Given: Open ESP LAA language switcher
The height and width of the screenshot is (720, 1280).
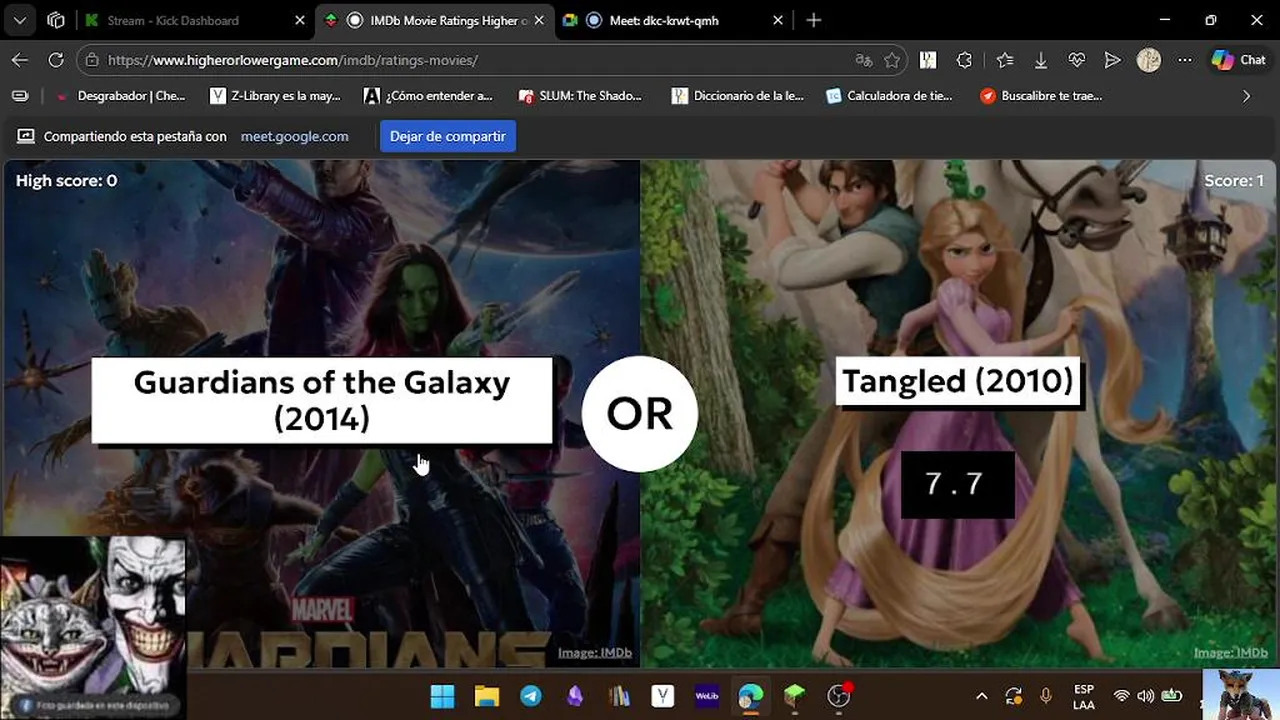Looking at the screenshot, I should [1083, 696].
